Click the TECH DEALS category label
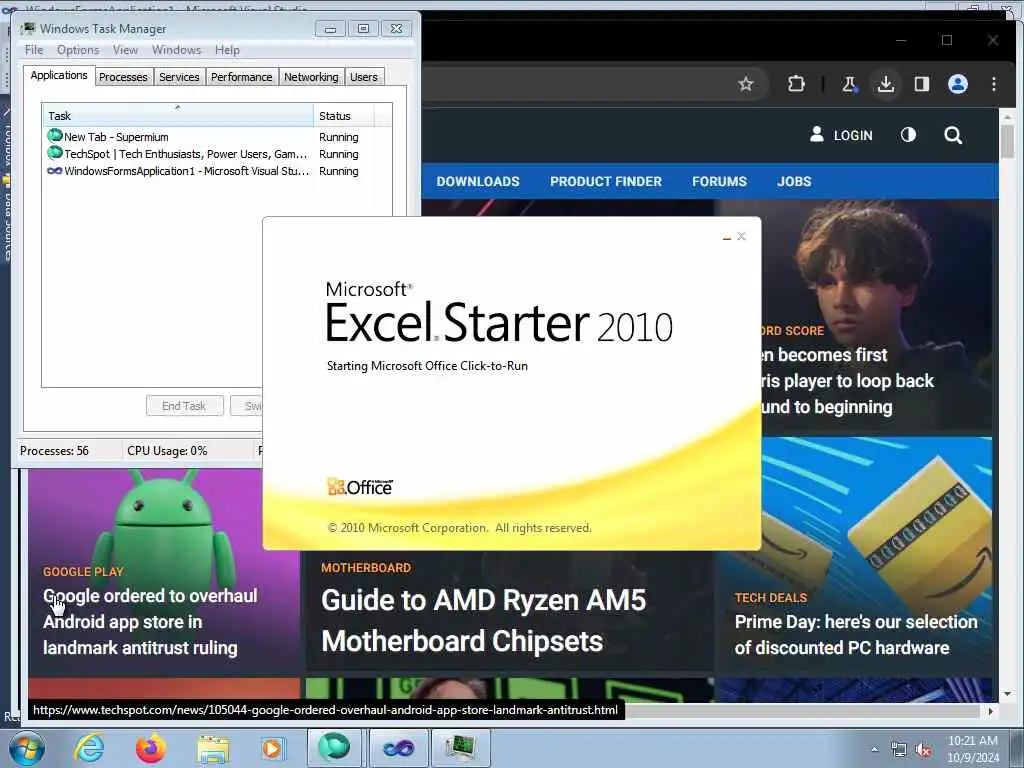The height and width of the screenshot is (768, 1024). [771, 598]
